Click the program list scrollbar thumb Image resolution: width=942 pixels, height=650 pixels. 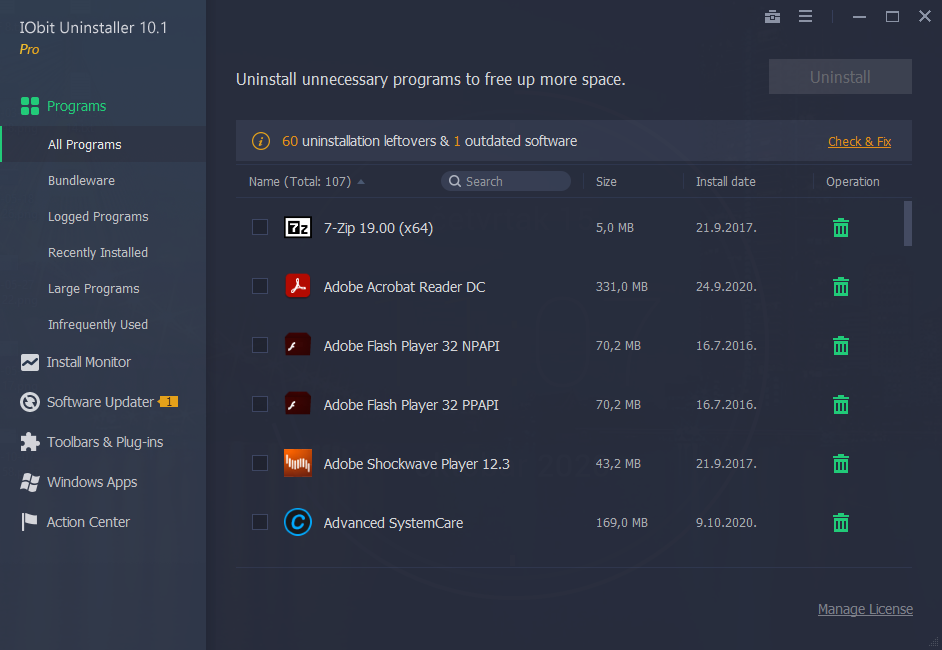point(908,223)
